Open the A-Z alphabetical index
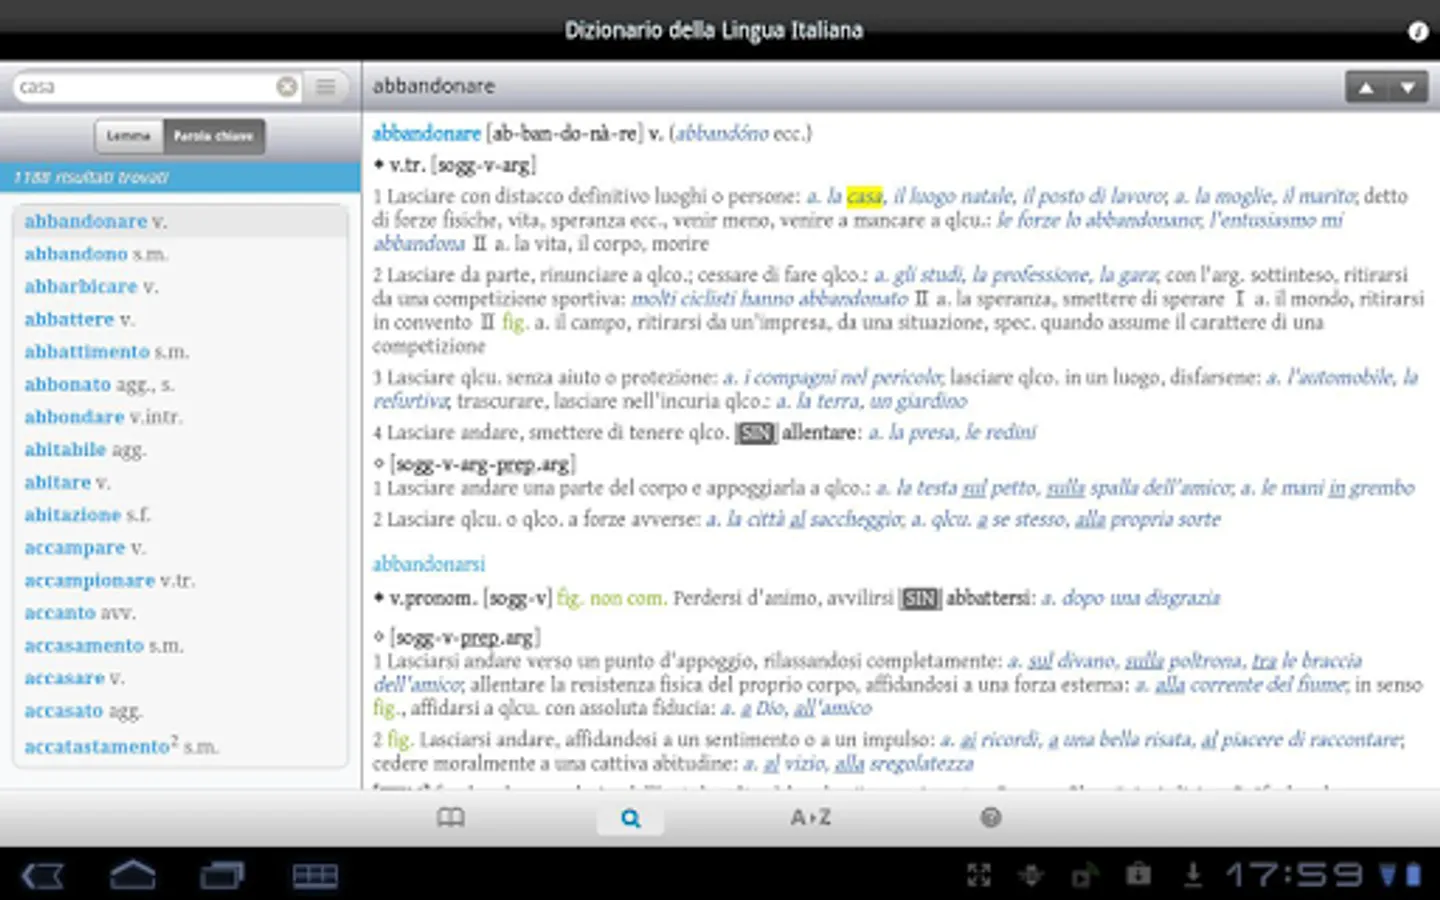The image size is (1440, 900). [x=810, y=818]
